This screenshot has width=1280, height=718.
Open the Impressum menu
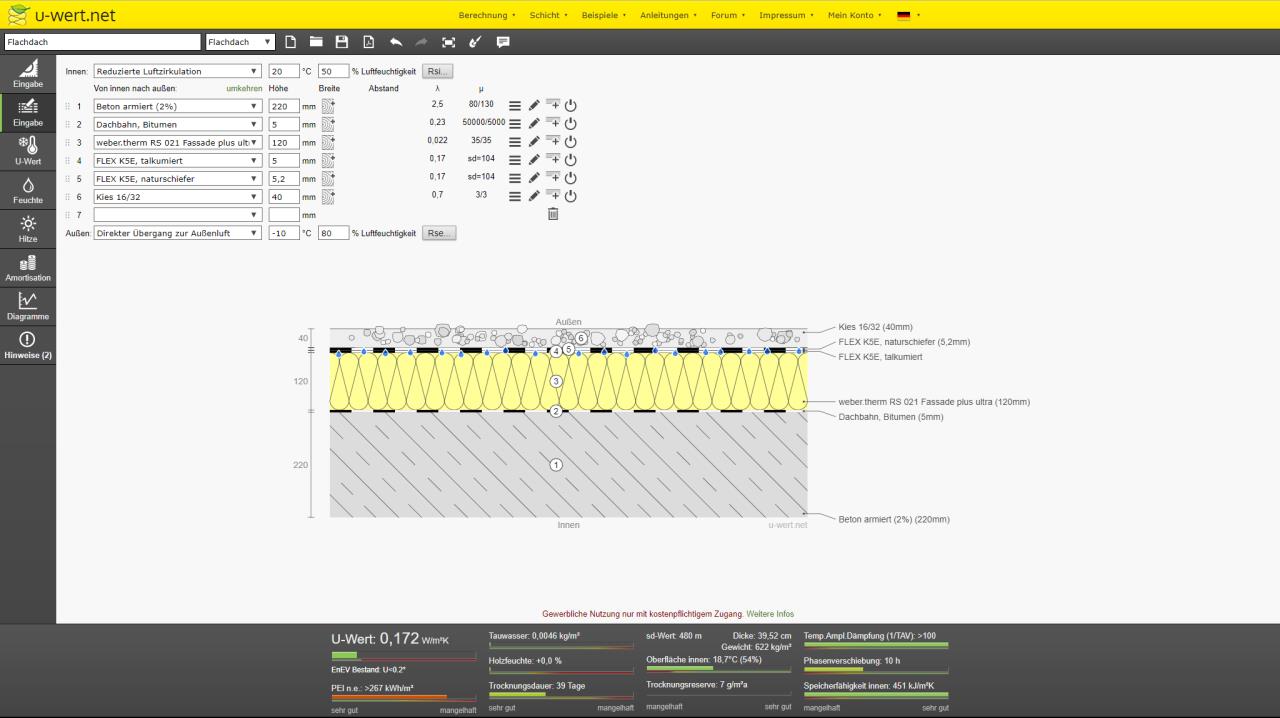coord(786,15)
